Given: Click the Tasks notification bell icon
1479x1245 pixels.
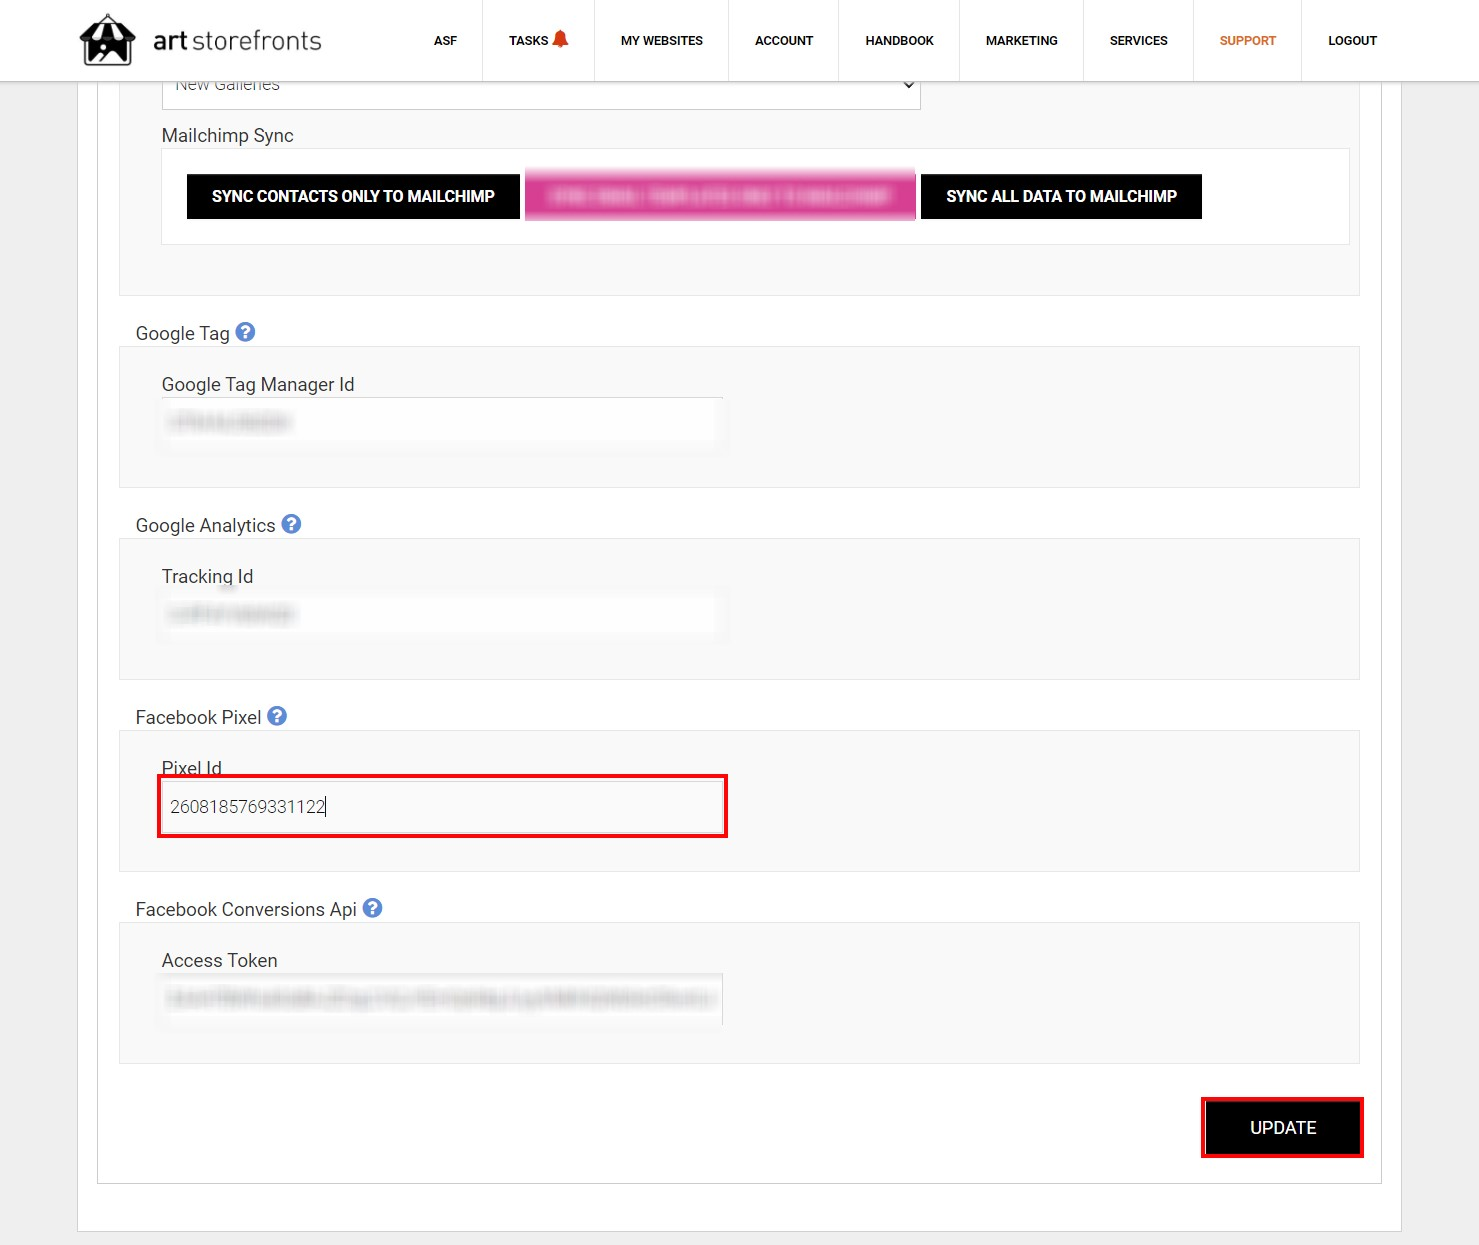Looking at the screenshot, I should (x=560, y=39).
